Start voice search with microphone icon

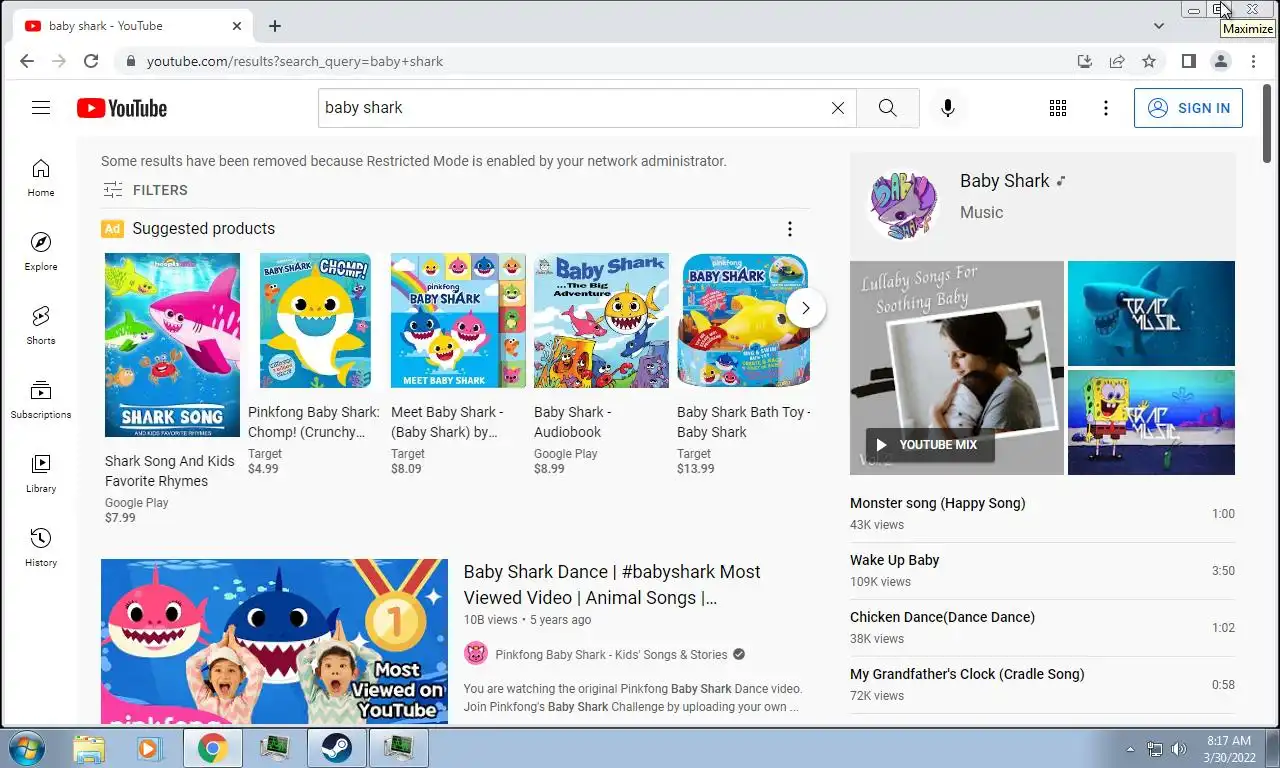point(948,108)
